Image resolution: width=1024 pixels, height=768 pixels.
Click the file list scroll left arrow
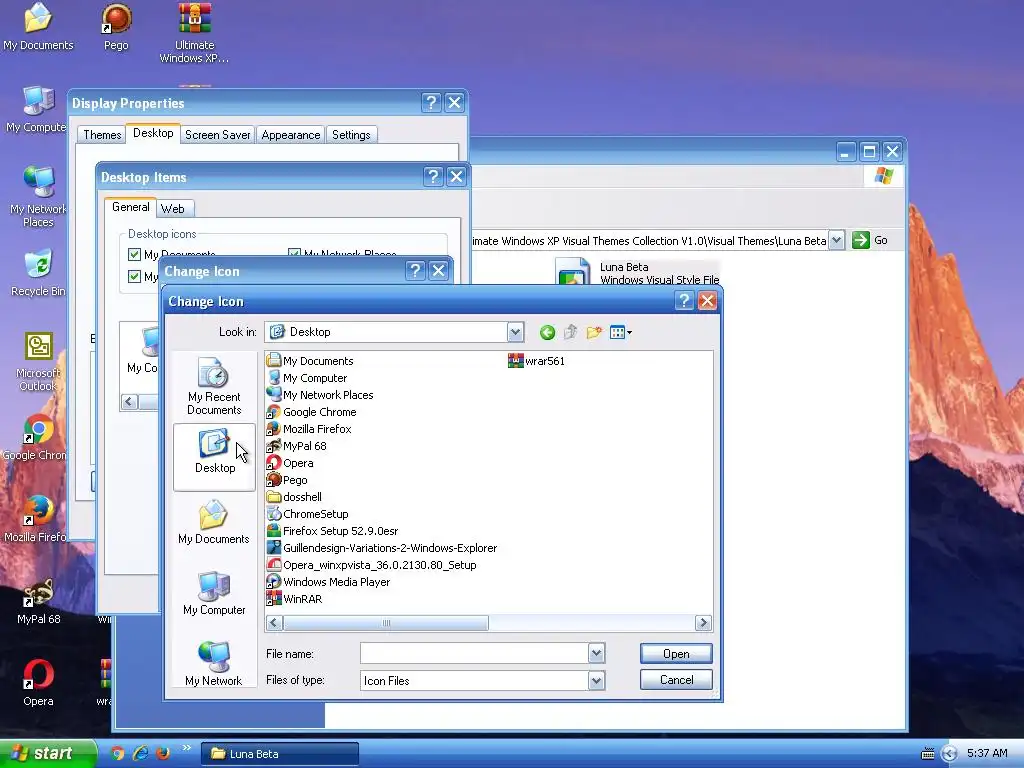[274, 623]
